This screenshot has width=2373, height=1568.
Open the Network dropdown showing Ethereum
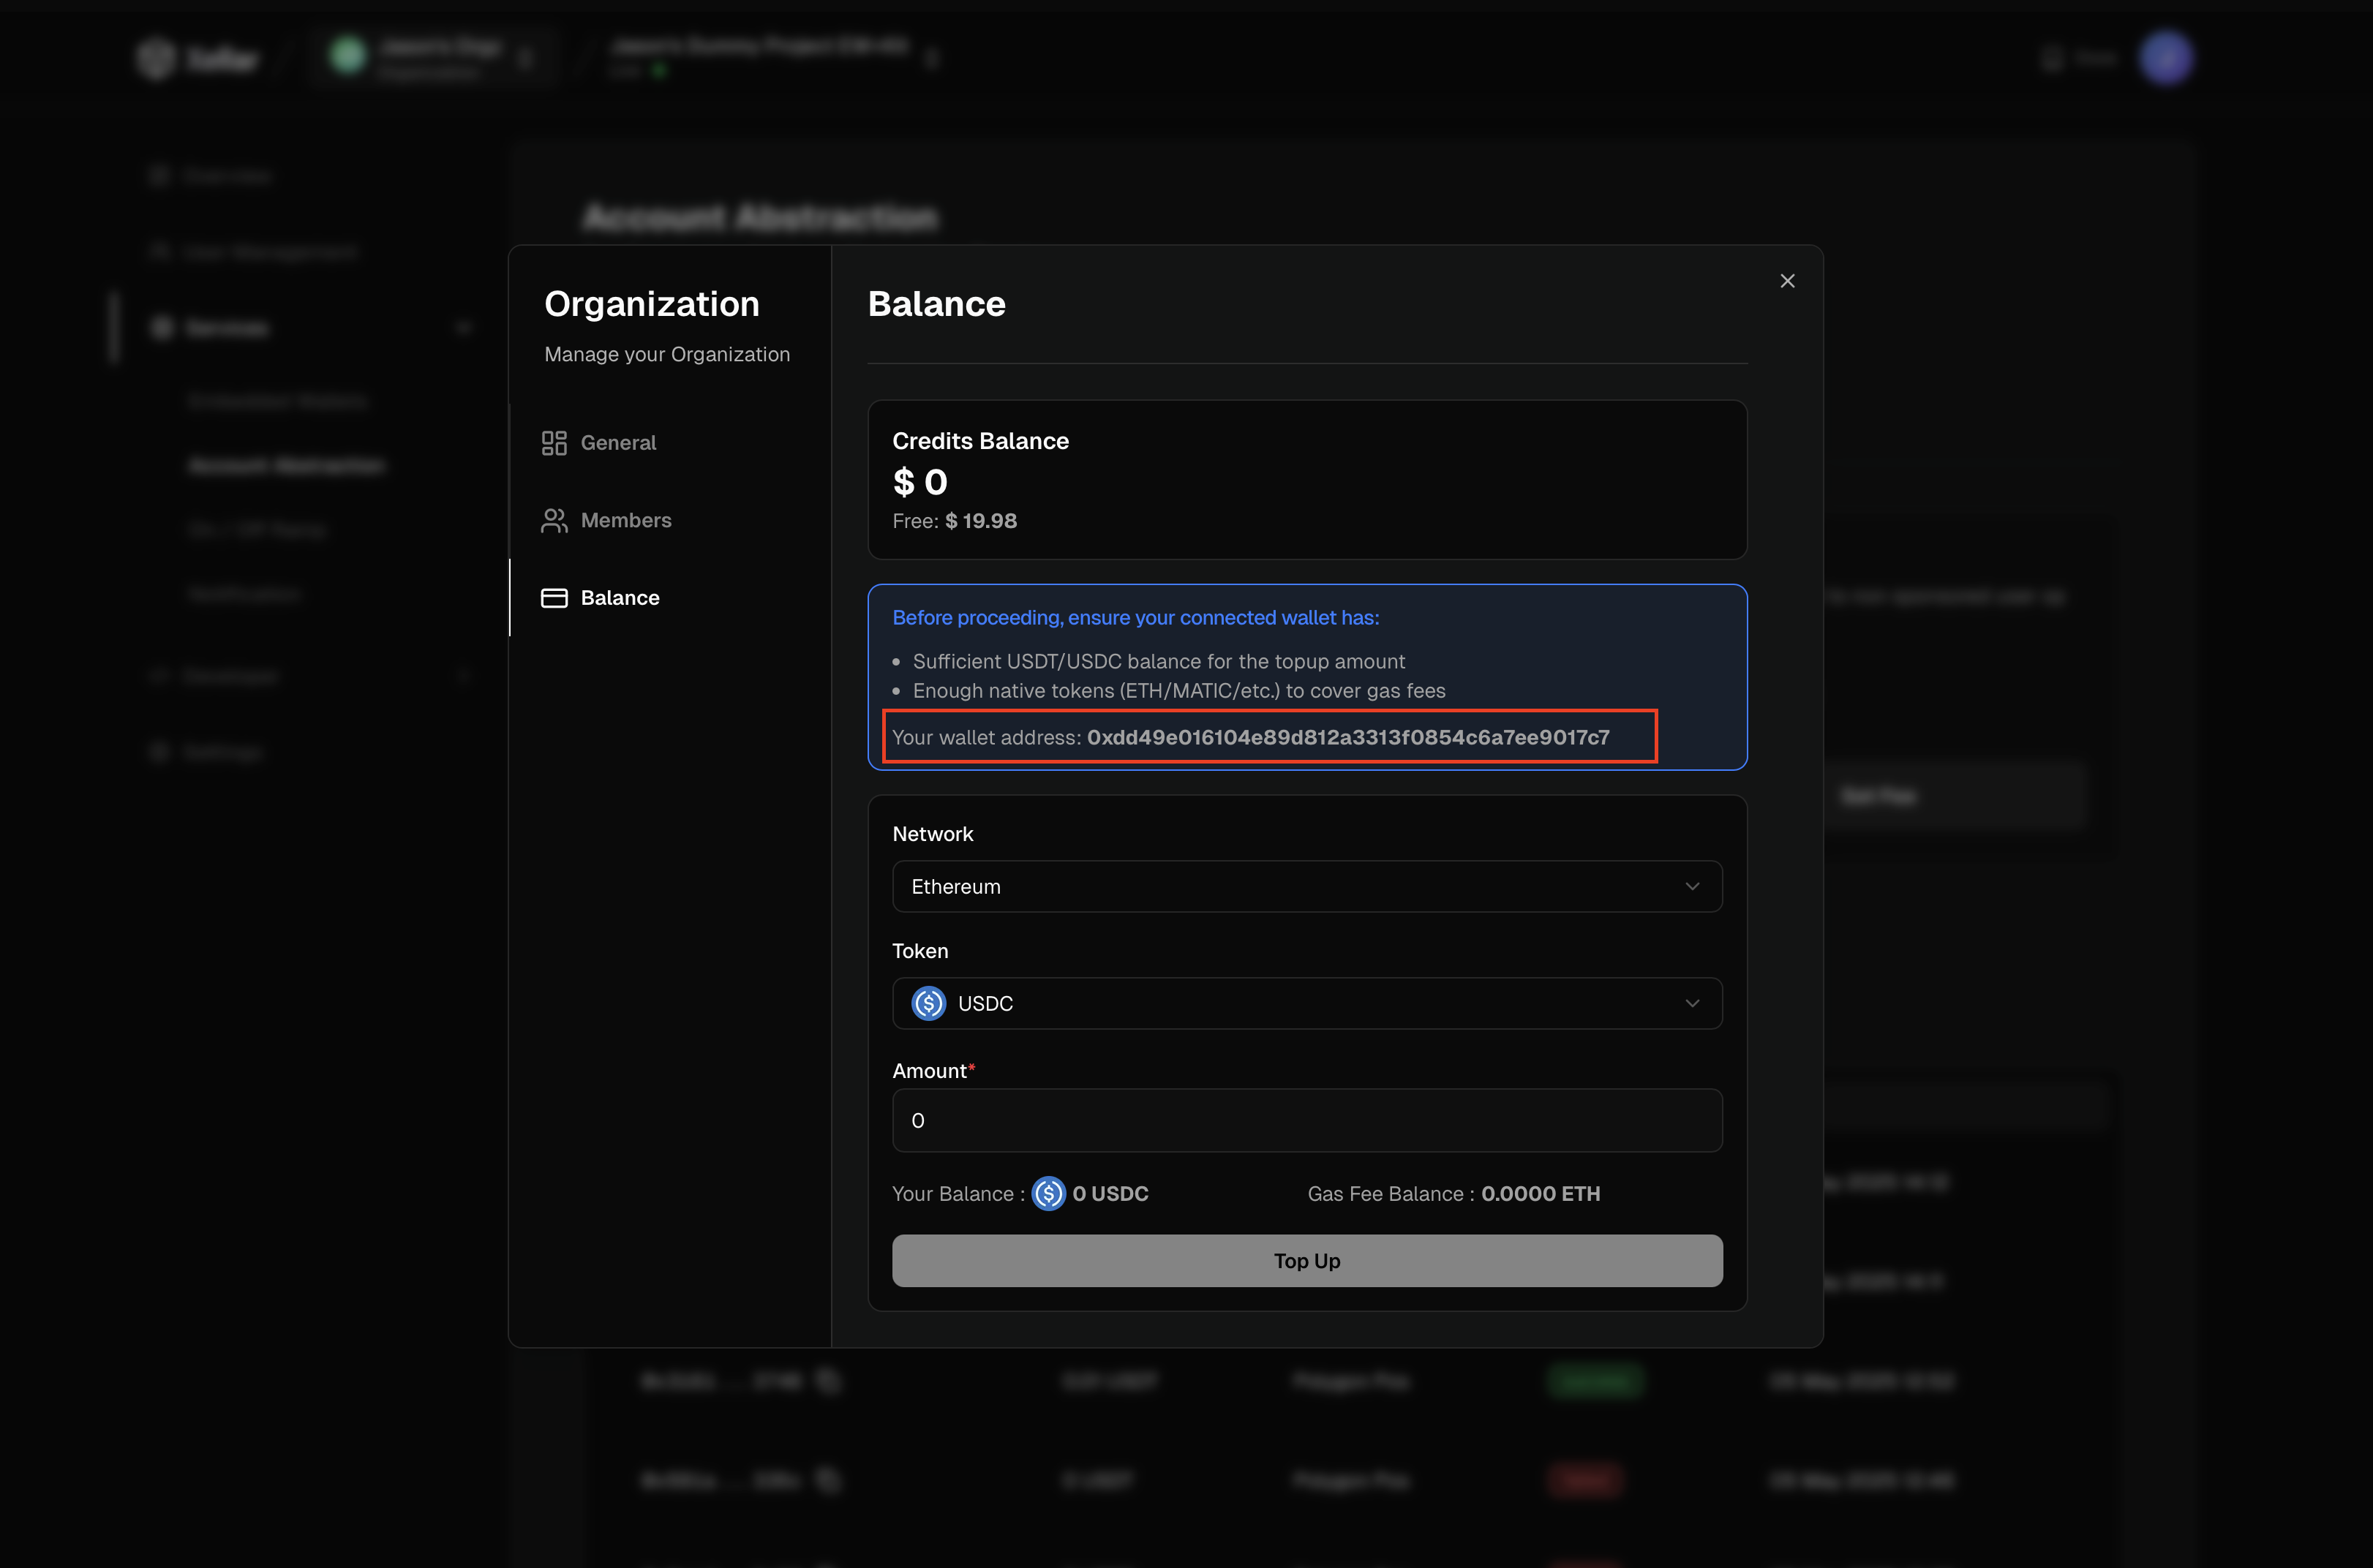[1306, 886]
